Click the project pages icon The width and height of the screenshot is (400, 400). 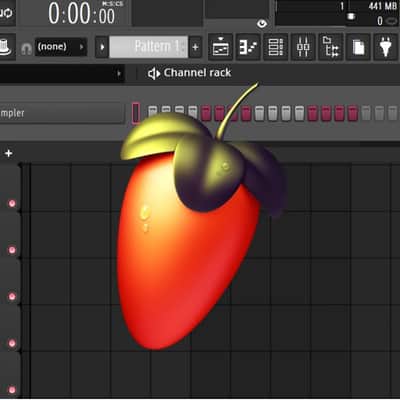point(358,47)
